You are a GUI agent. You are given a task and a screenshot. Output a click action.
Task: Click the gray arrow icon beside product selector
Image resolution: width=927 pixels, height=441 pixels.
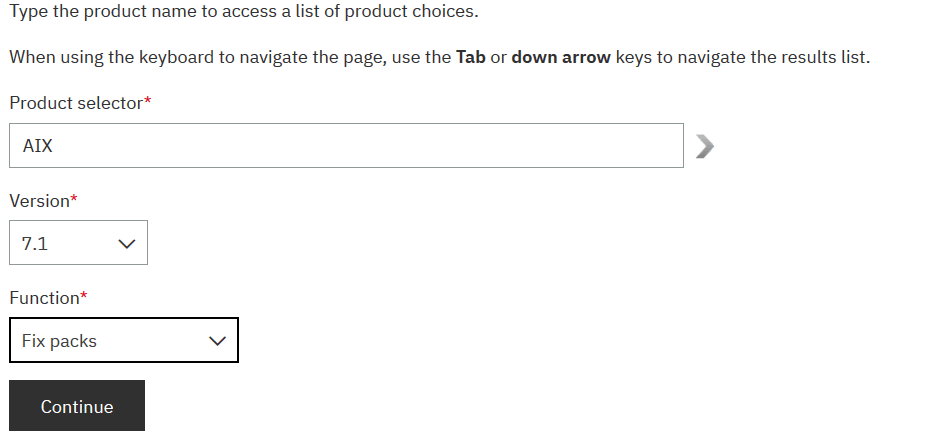(705, 147)
